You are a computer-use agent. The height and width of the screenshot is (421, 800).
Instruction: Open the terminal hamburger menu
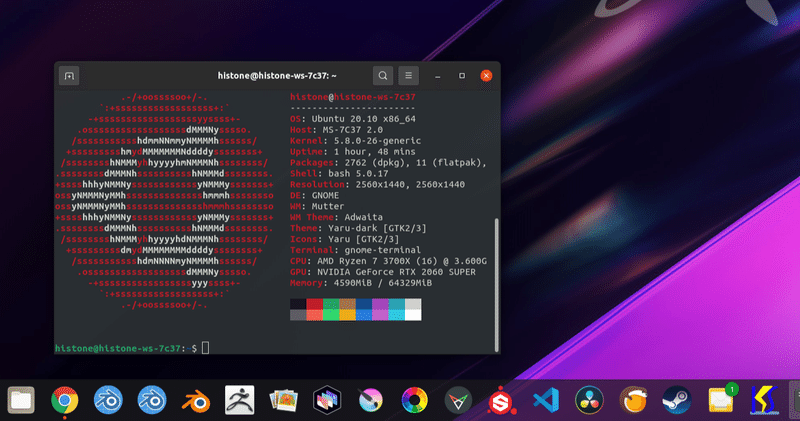(409, 76)
